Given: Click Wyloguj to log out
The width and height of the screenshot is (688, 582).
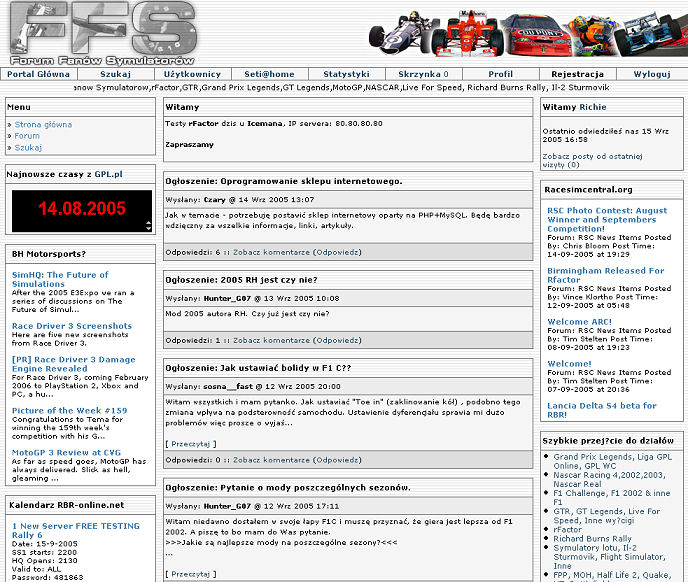Looking at the screenshot, I should [x=652, y=74].
